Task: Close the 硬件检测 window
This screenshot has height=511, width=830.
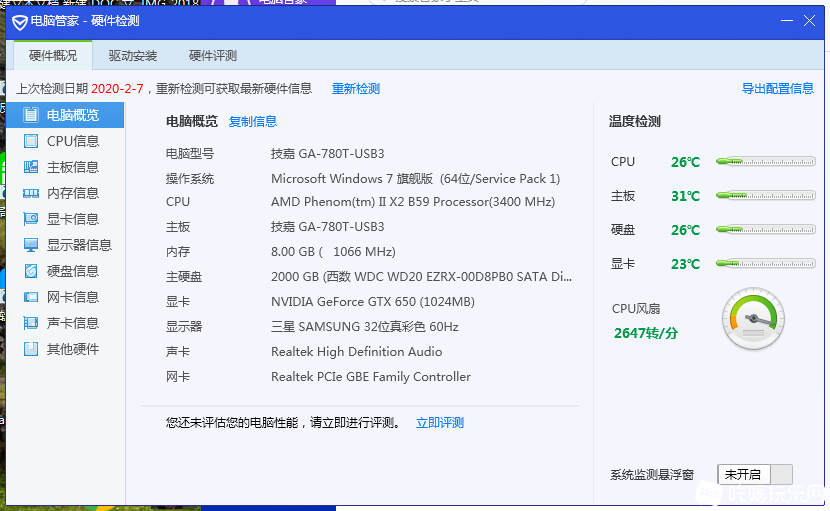Action: point(809,21)
